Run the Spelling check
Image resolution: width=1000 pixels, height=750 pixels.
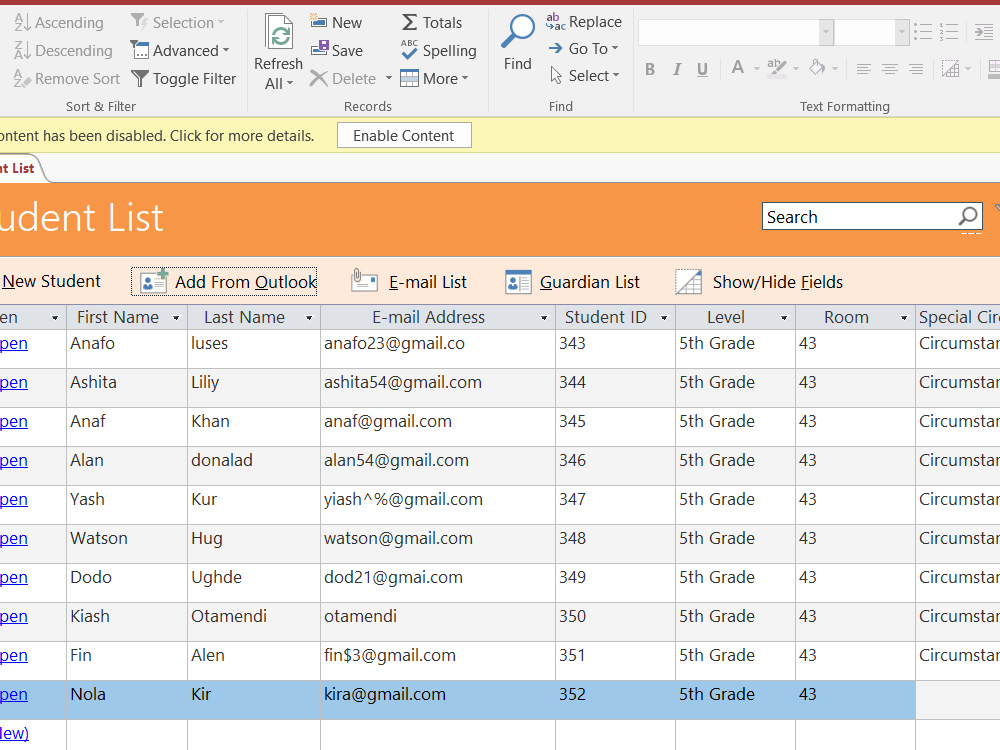[x=438, y=50]
